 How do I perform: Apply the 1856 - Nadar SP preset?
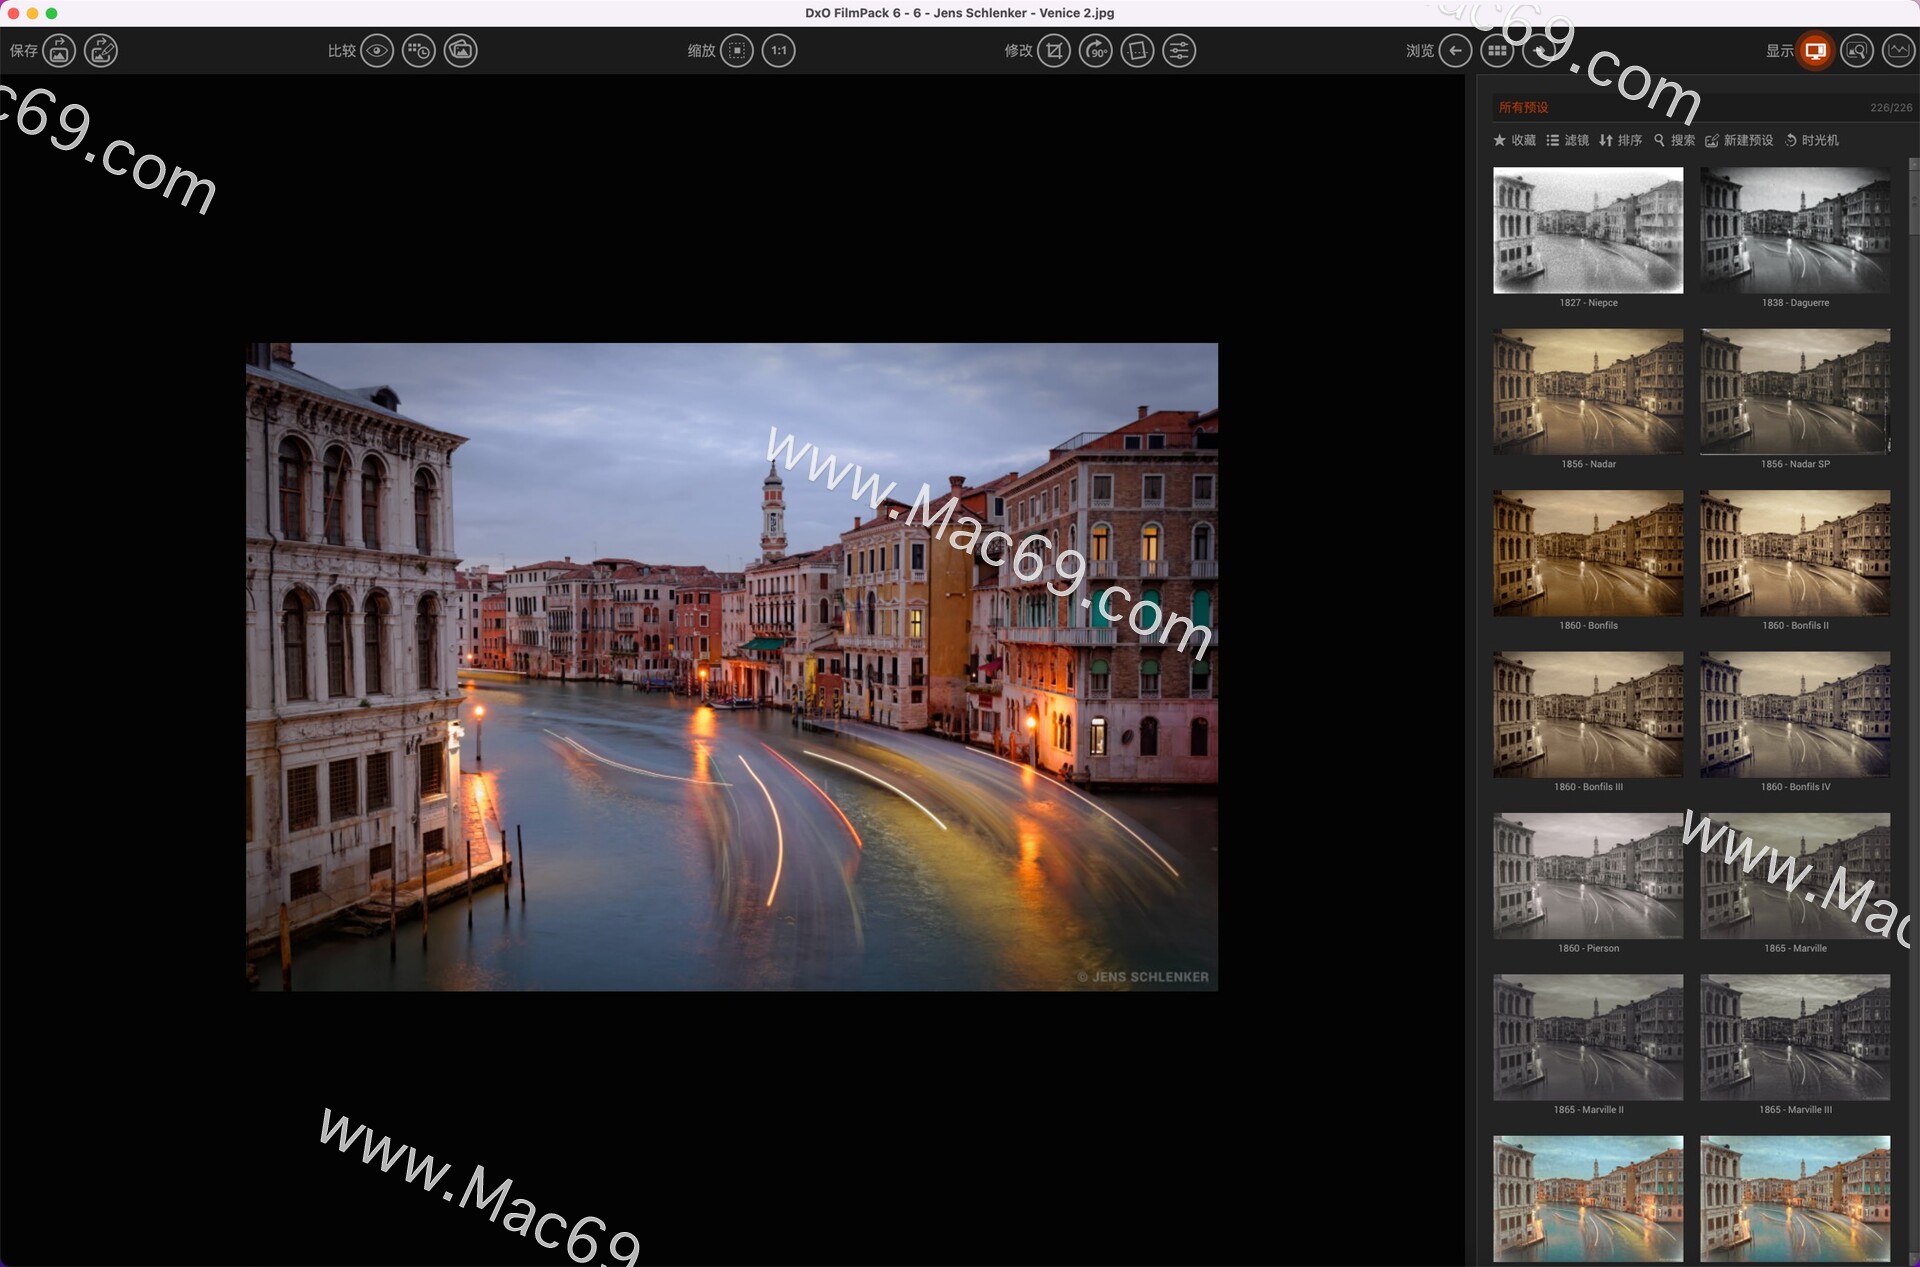click(1795, 392)
